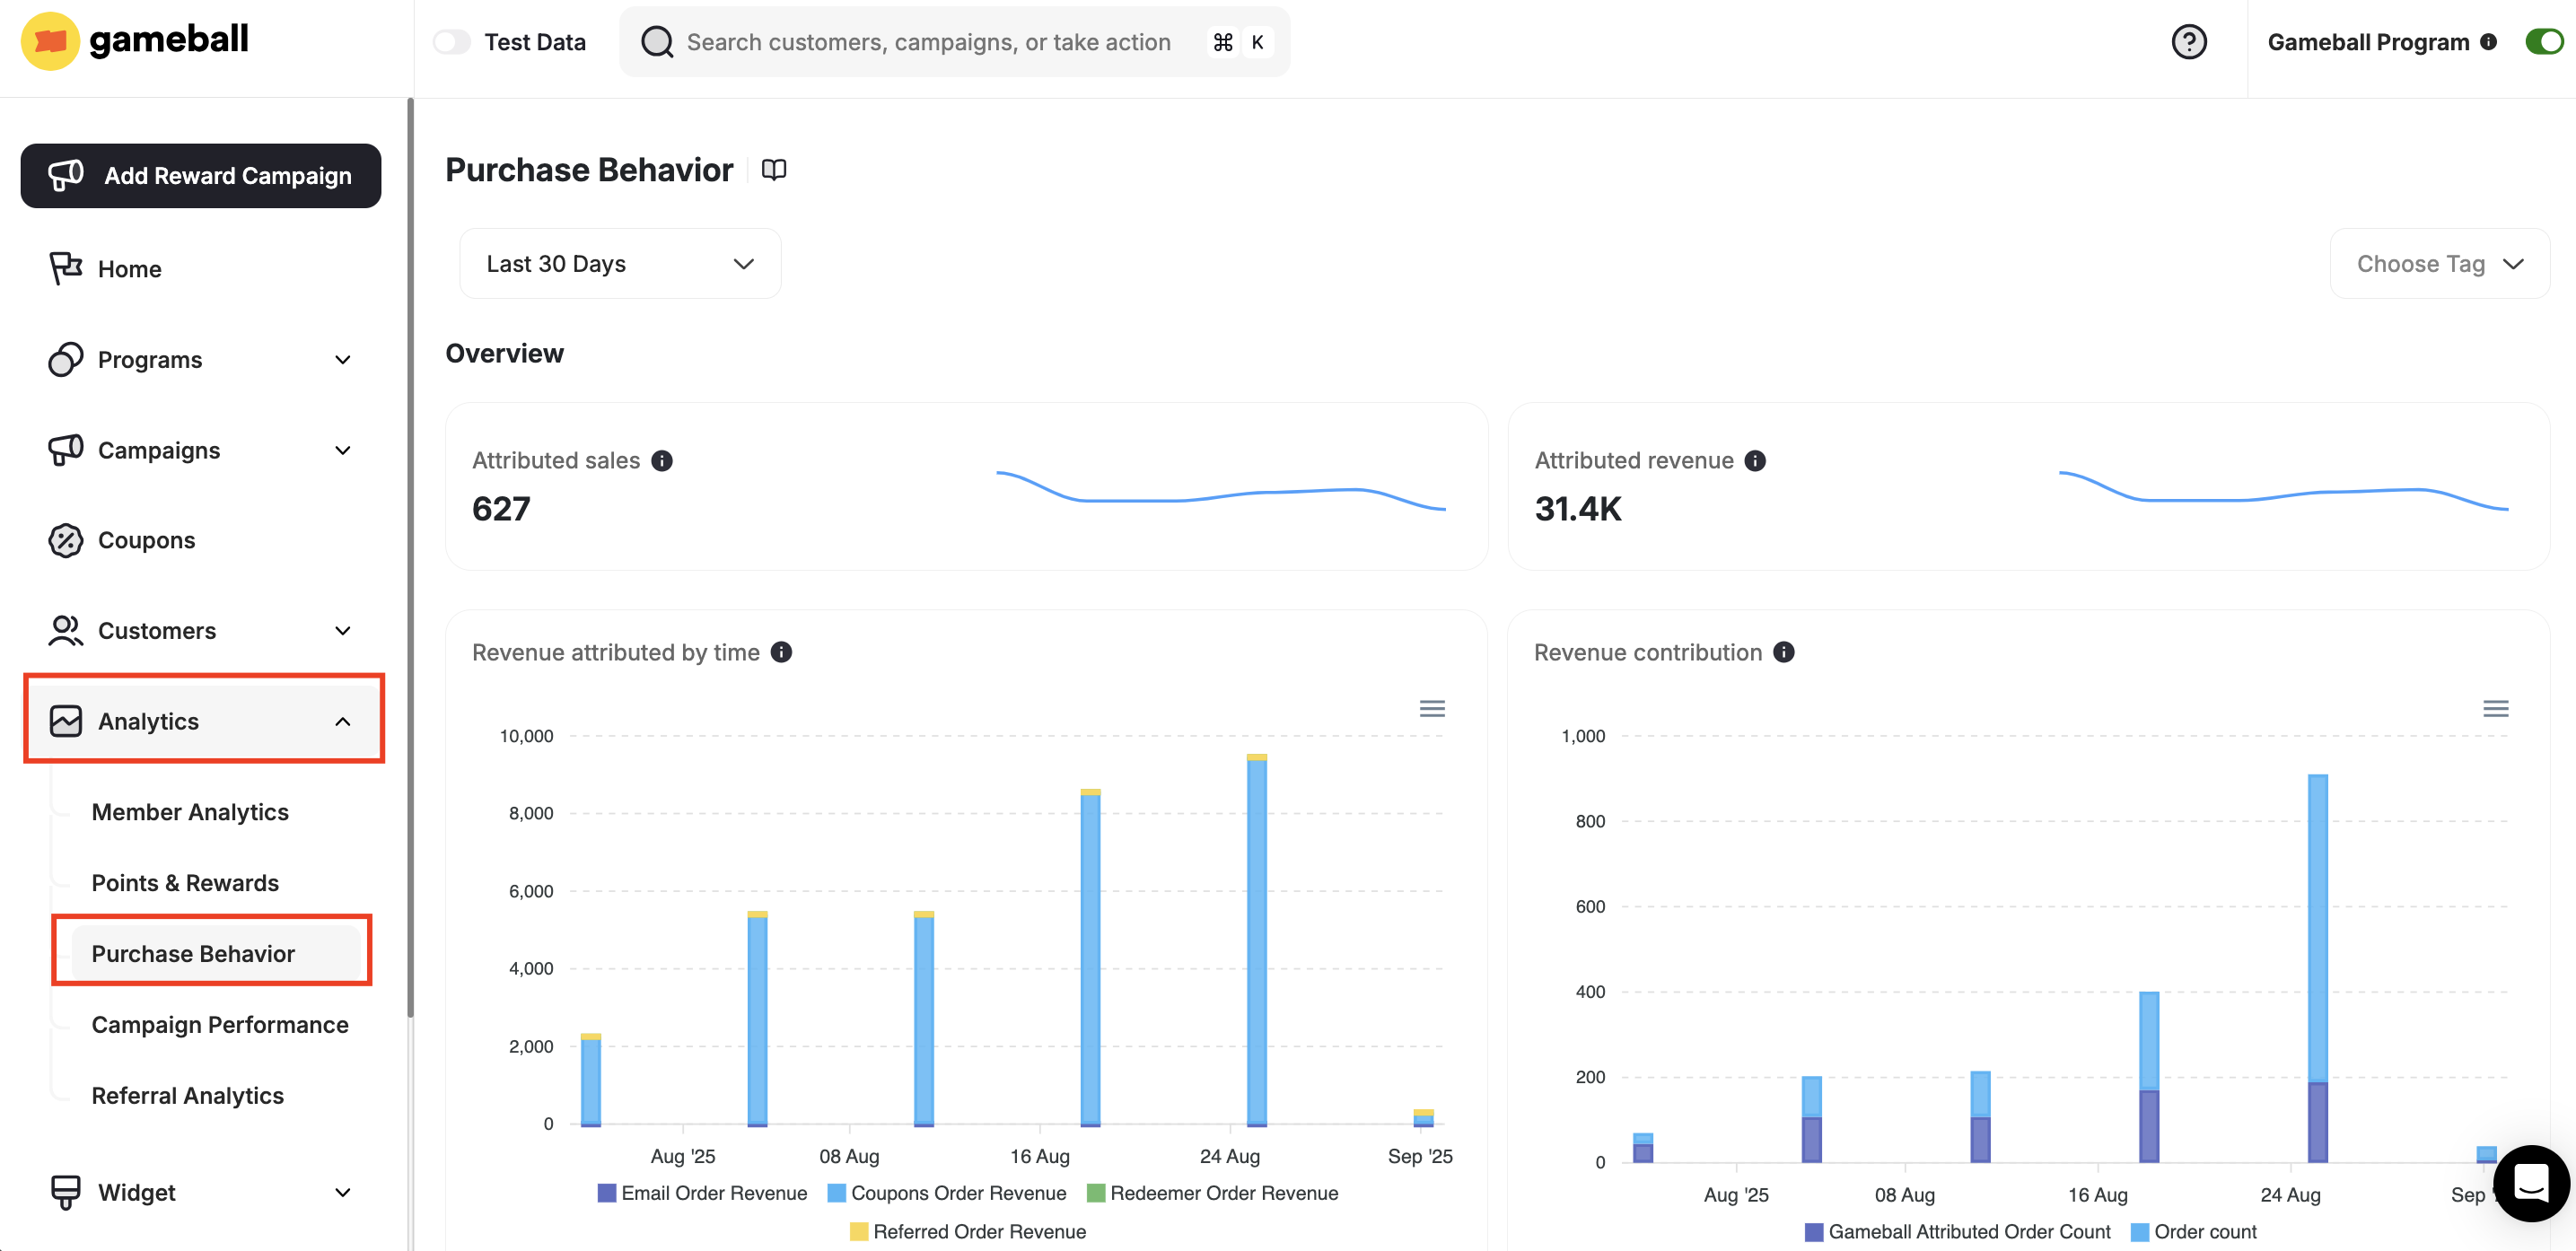The width and height of the screenshot is (2576, 1251).
Task: Click the Add Reward Campaign button
Action: click(200, 175)
